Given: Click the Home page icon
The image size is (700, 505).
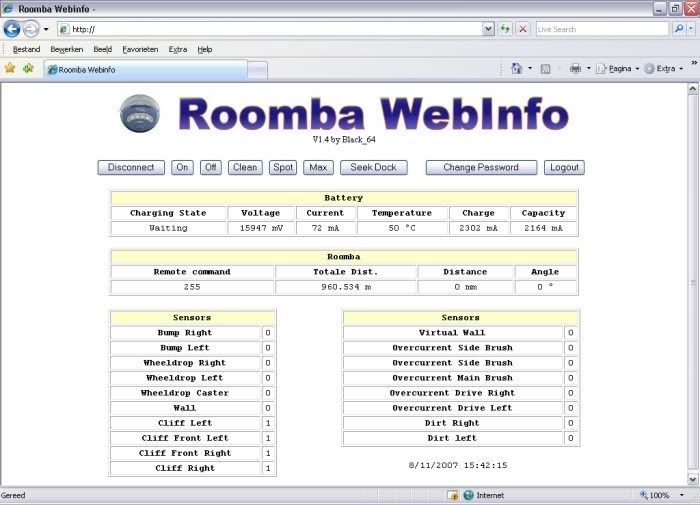Looking at the screenshot, I should [517, 68].
